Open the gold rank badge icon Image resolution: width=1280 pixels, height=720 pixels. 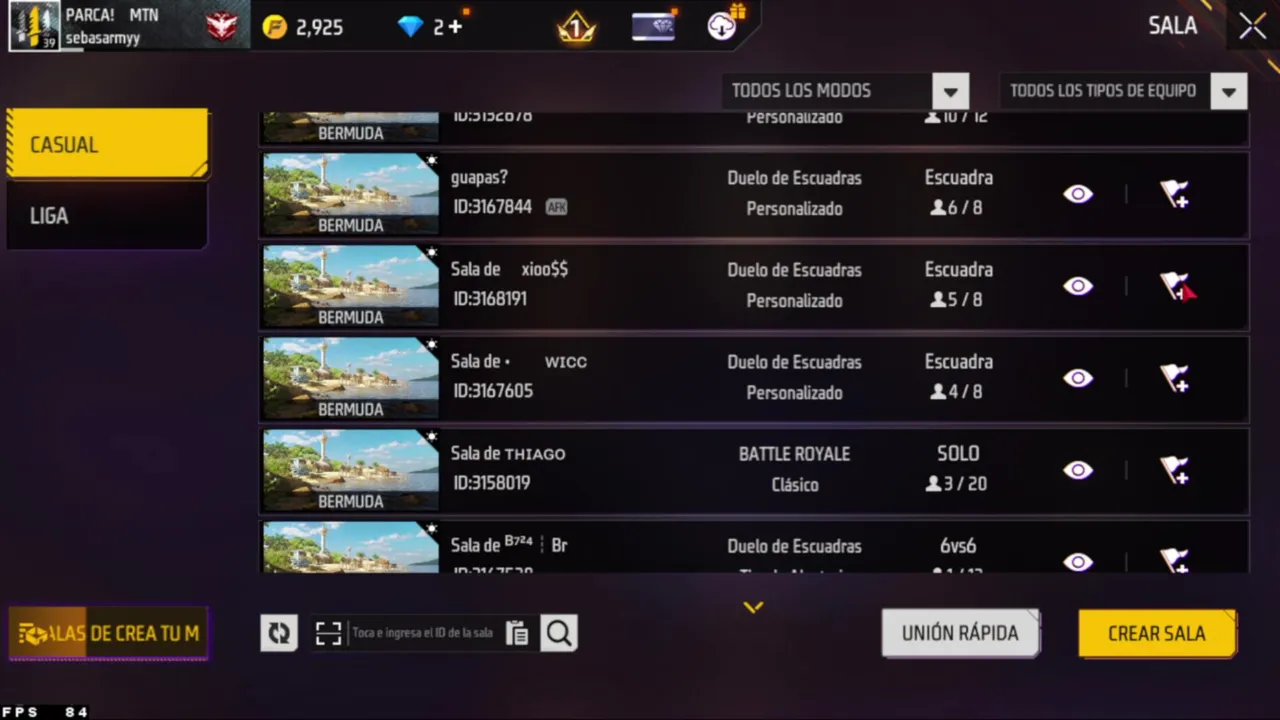point(576,27)
